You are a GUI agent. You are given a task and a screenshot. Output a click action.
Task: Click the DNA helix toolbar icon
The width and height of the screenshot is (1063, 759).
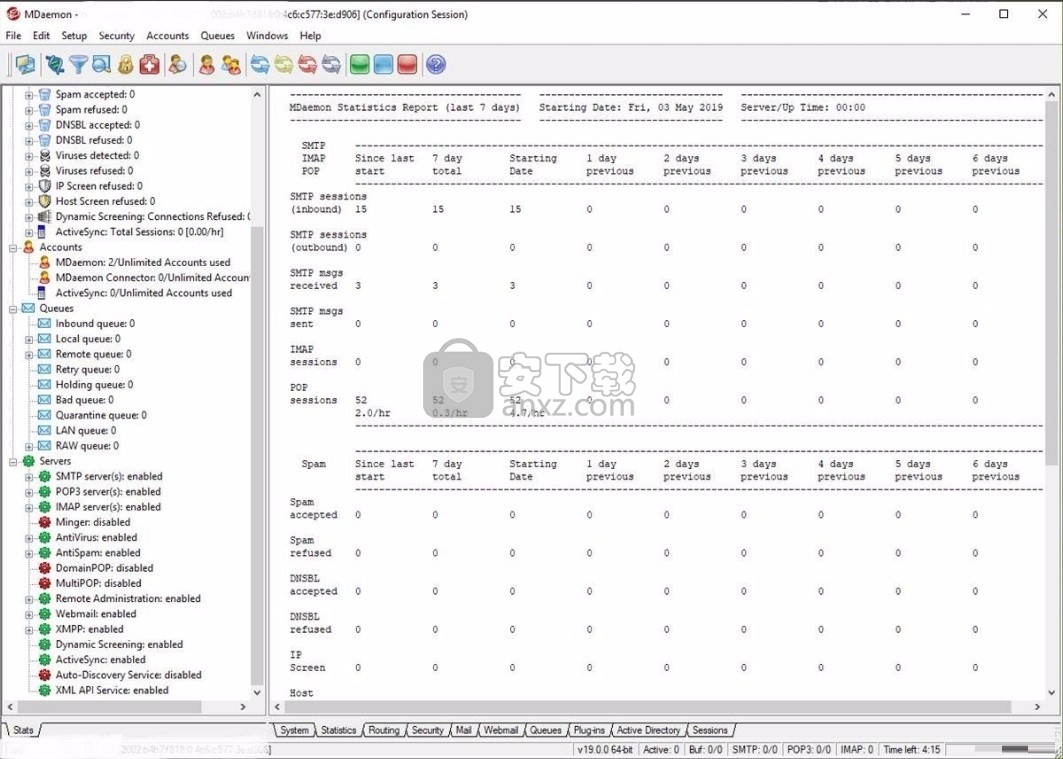(x=55, y=64)
